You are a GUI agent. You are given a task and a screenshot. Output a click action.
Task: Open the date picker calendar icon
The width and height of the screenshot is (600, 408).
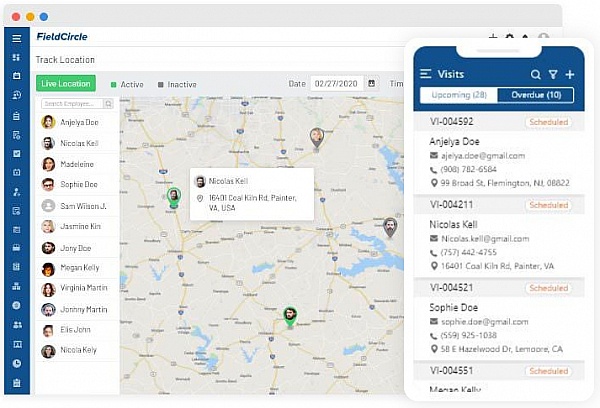tap(372, 84)
